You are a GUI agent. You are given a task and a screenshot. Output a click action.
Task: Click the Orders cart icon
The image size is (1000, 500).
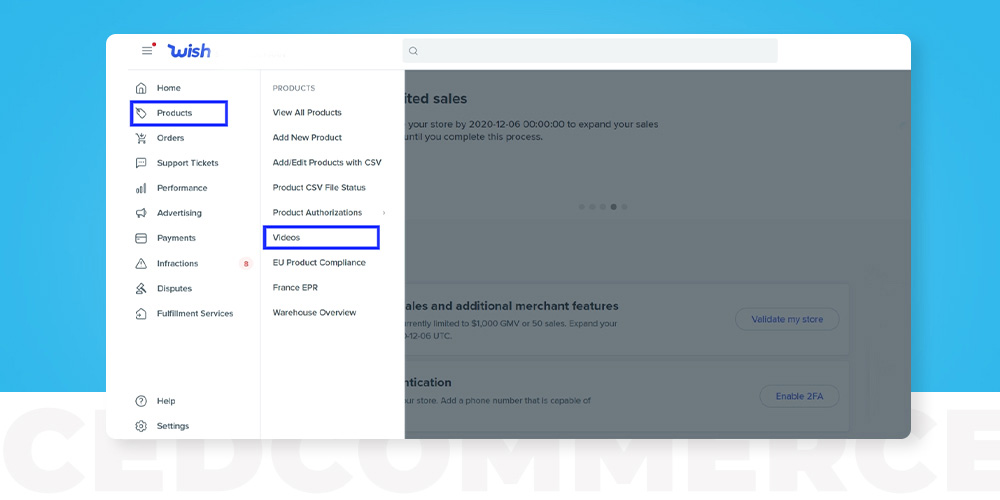point(141,138)
